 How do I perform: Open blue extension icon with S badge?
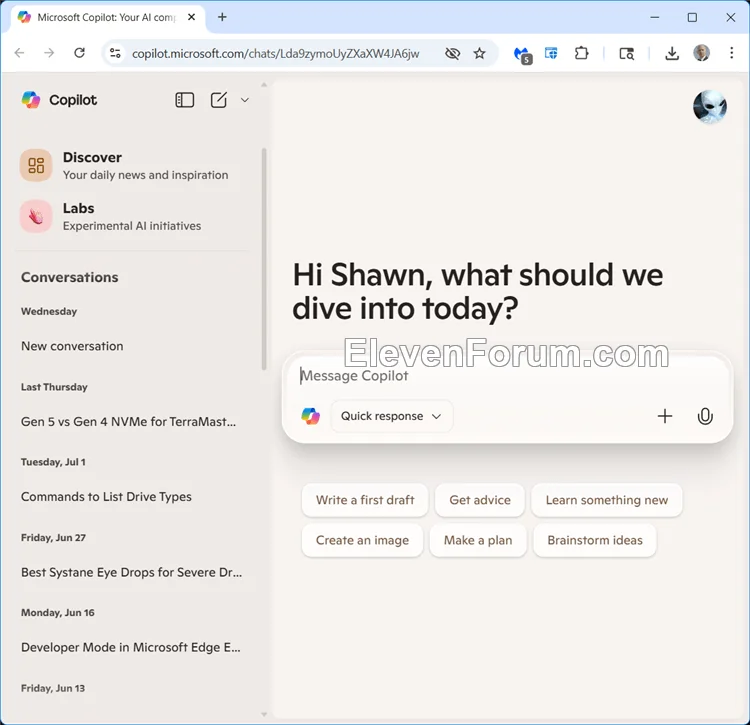pos(522,55)
